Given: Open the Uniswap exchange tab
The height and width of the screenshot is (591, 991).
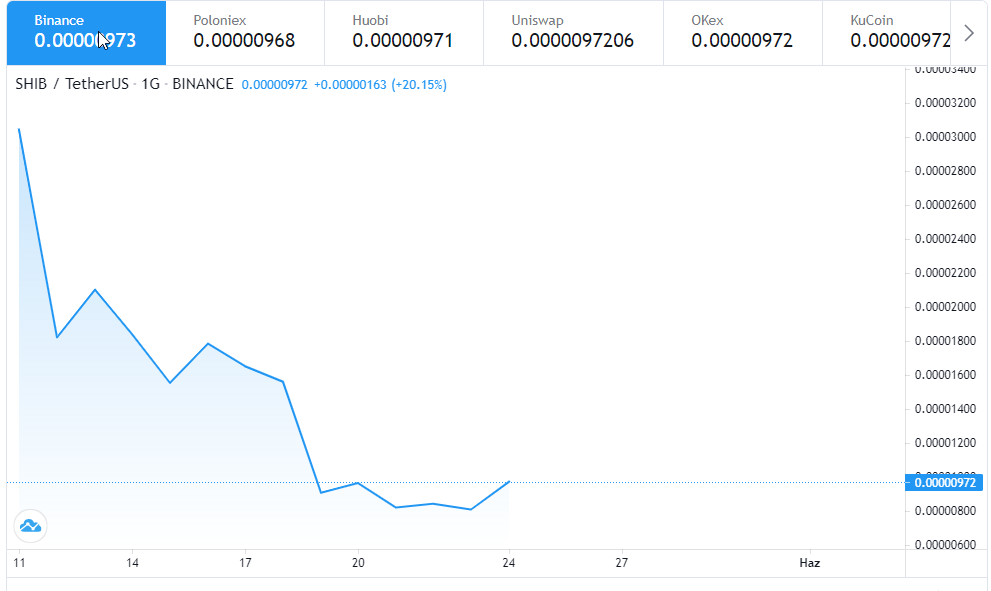Looking at the screenshot, I should click(573, 33).
